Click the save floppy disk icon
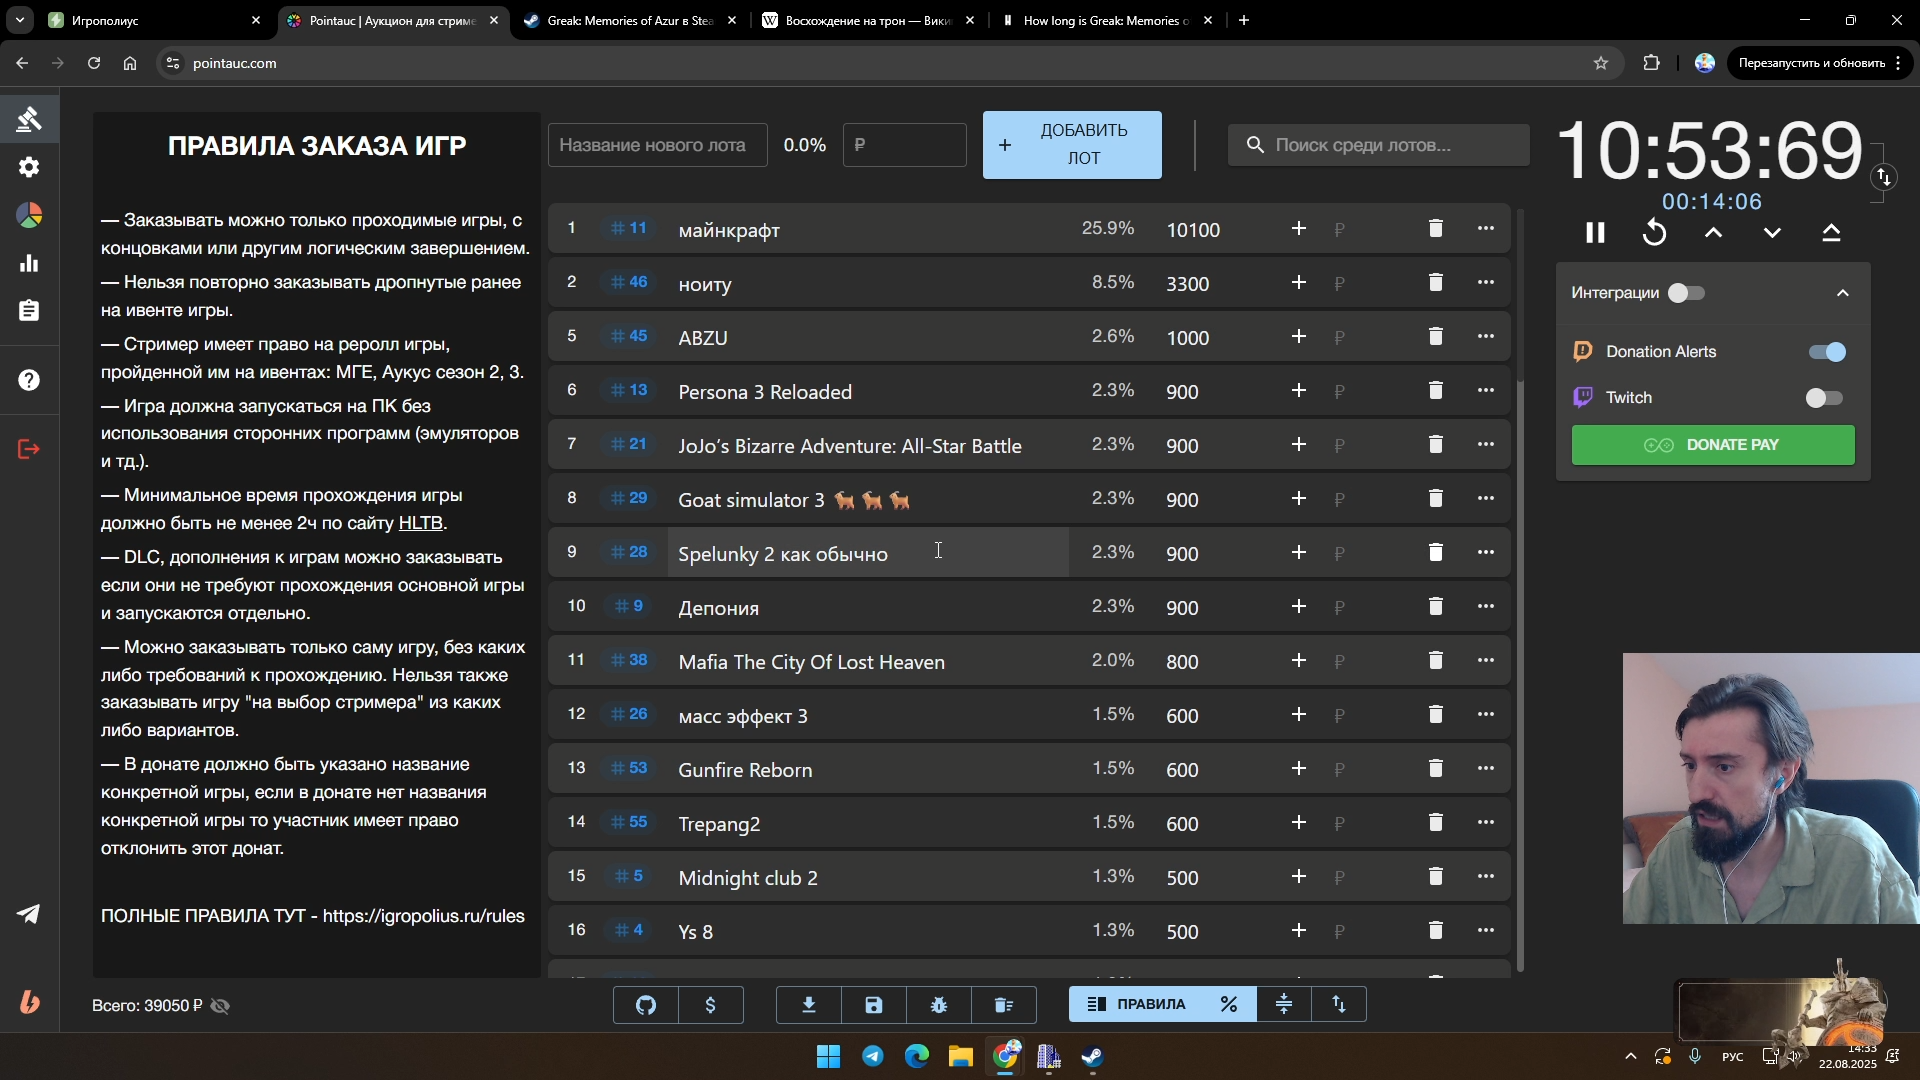 pyautogui.click(x=874, y=1005)
